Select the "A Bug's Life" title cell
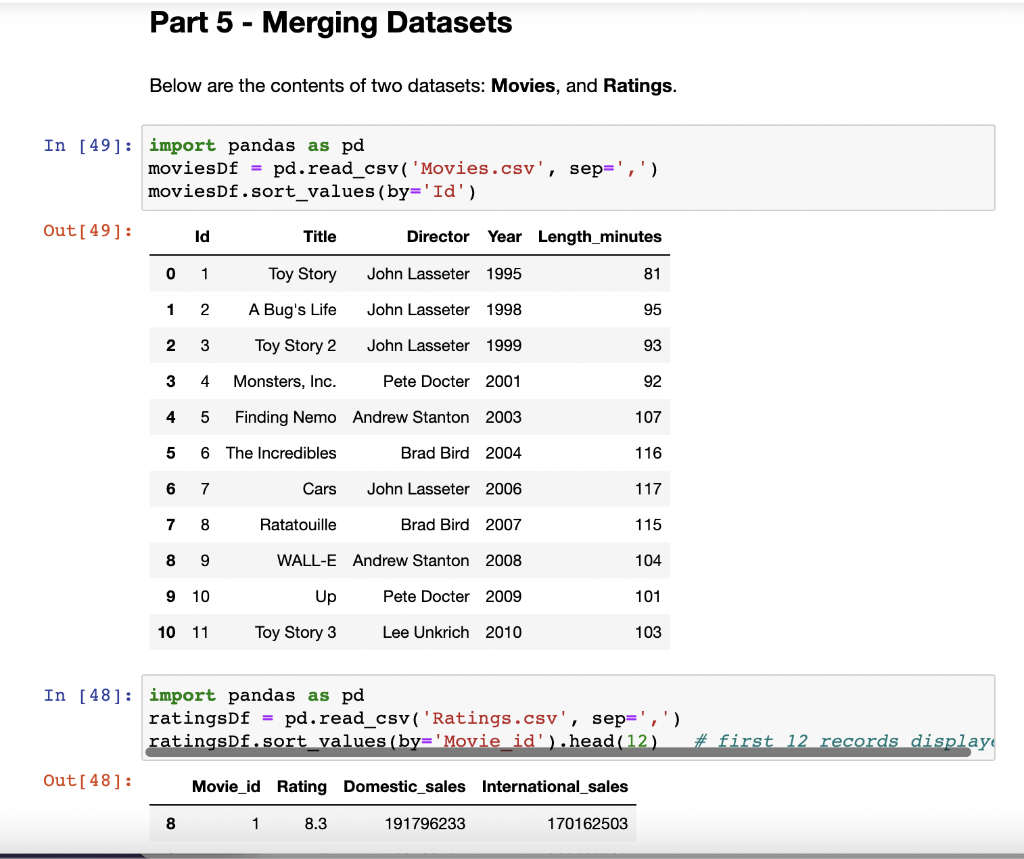This screenshot has height=859, width=1024. coord(293,310)
